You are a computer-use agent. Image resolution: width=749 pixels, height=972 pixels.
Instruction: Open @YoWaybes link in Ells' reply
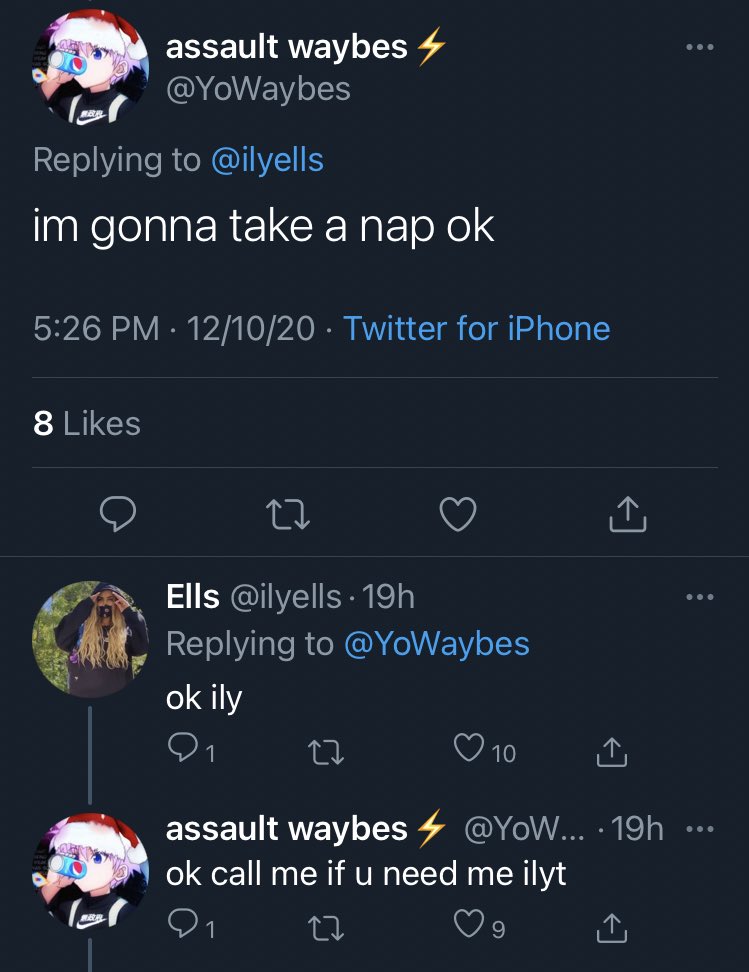click(x=436, y=643)
